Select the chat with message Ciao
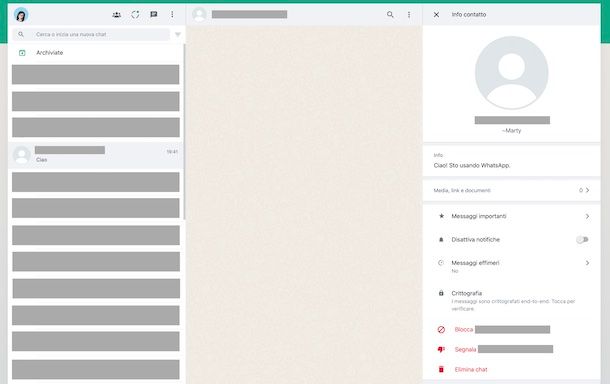 pos(96,155)
